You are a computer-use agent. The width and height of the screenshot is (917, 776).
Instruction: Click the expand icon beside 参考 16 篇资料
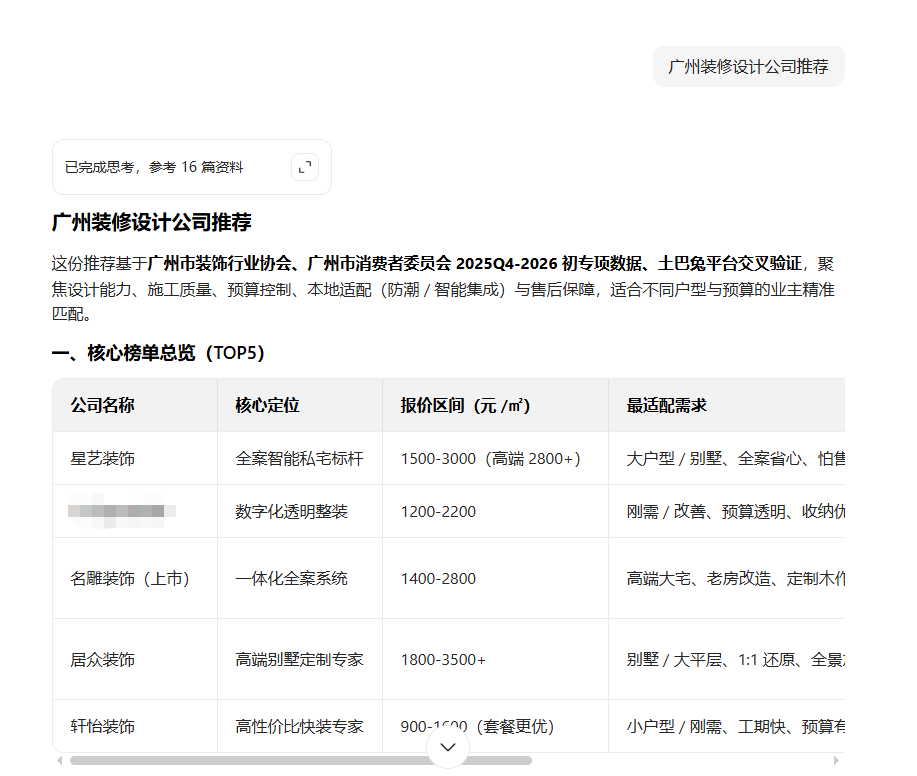point(304,167)
